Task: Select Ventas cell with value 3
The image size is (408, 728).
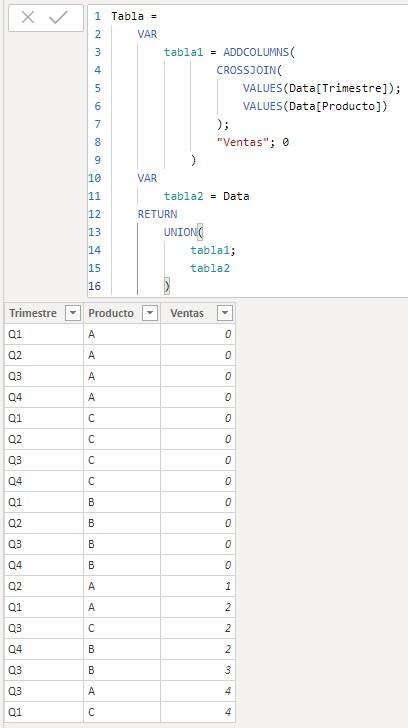Action: coord(198,670)
